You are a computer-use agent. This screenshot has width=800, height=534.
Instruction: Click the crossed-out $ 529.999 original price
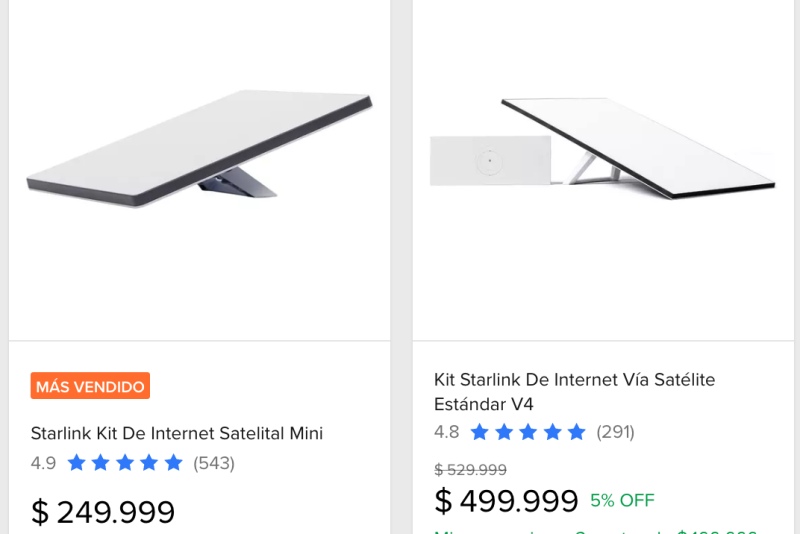click(x=470, y=470)
